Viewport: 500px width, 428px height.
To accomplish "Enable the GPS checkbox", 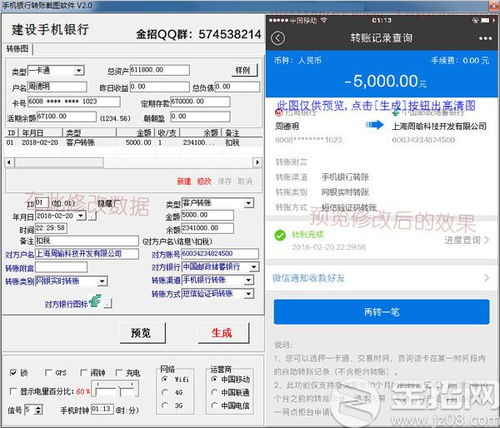I will [48, 372].
